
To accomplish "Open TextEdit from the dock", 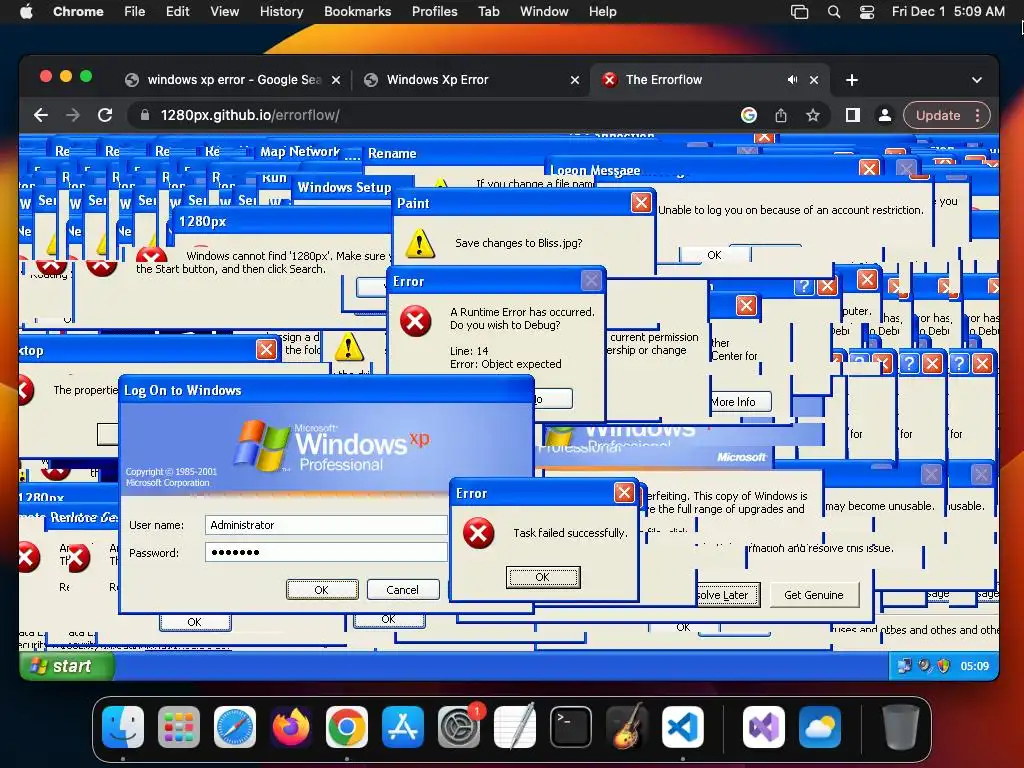I will click(515, 727).
